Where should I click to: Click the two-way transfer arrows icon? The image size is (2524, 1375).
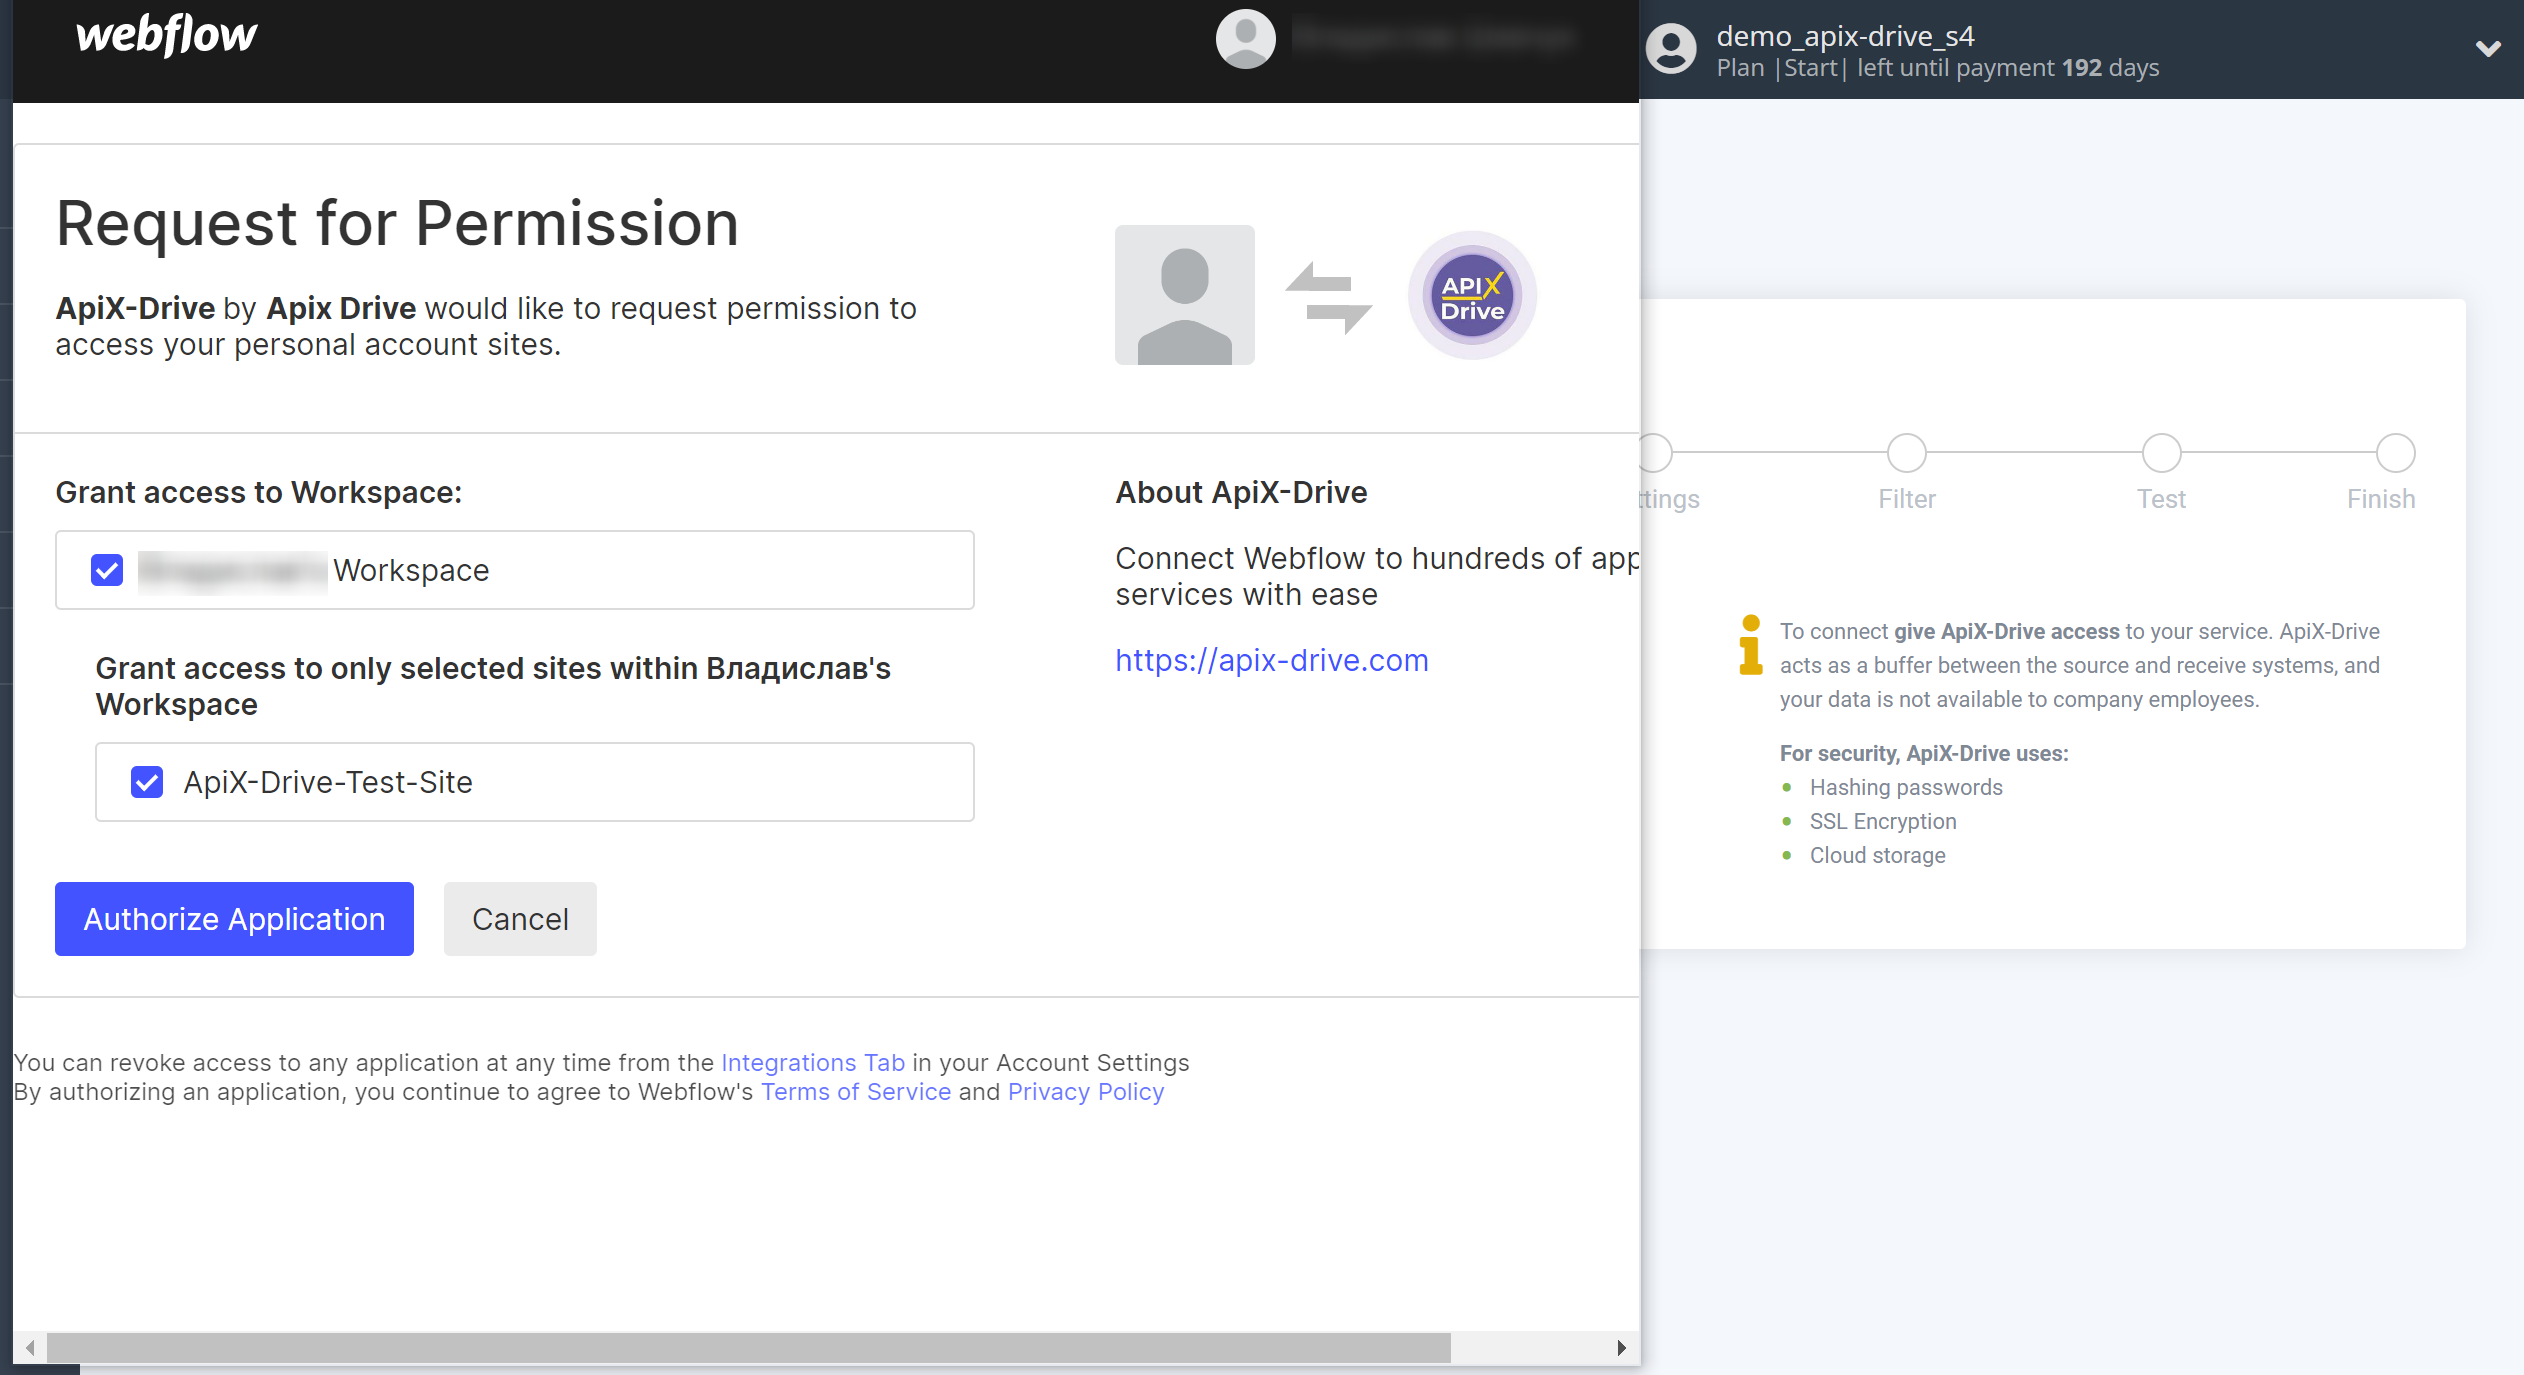point(1329,298)
